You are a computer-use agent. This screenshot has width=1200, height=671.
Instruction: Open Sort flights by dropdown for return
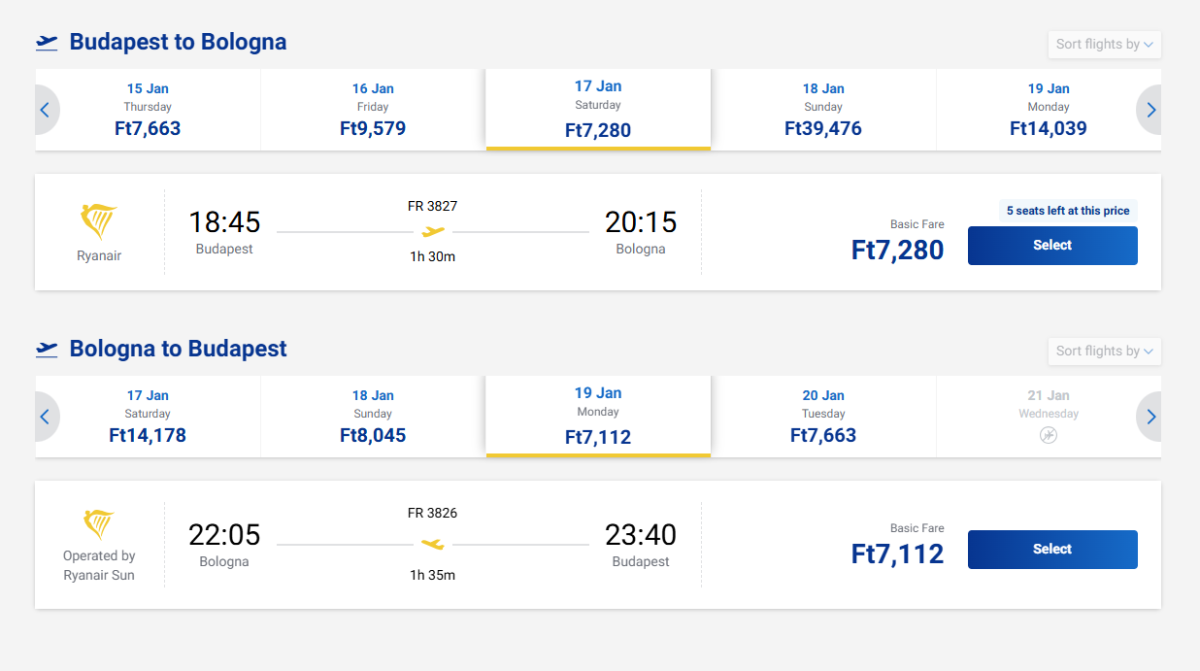click(x=1104, y=351)
